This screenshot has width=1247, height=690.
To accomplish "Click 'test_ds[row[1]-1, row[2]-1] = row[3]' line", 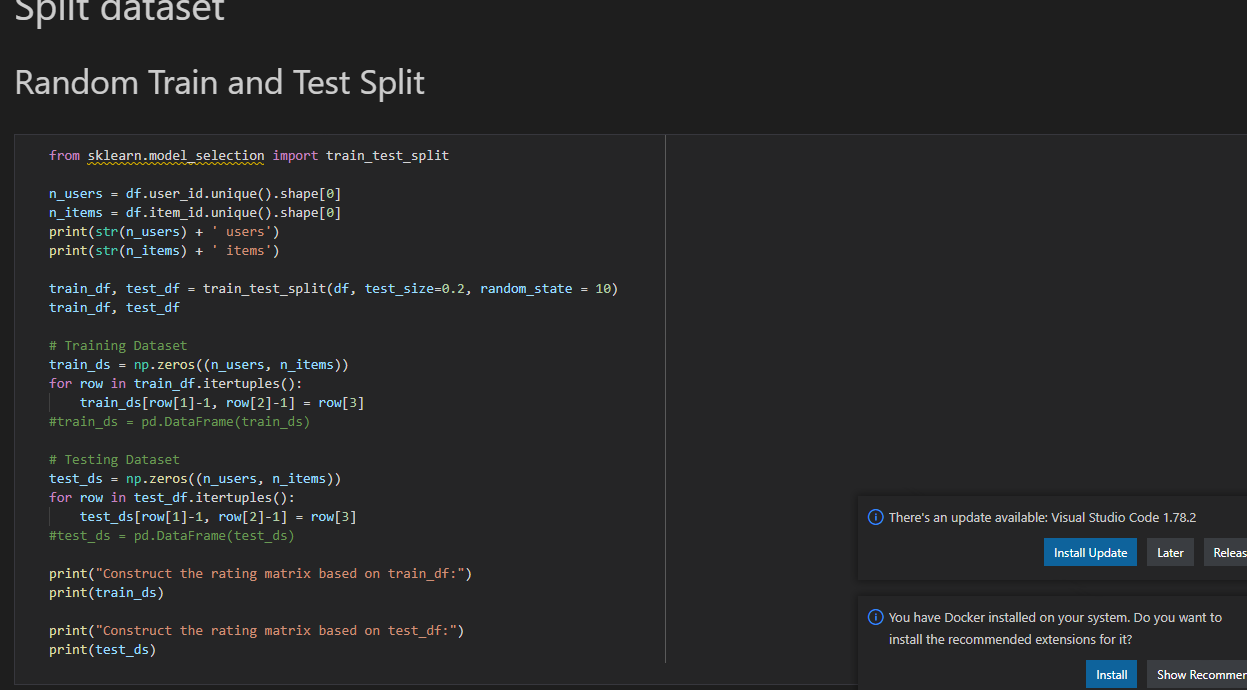I will click(218, 516).
